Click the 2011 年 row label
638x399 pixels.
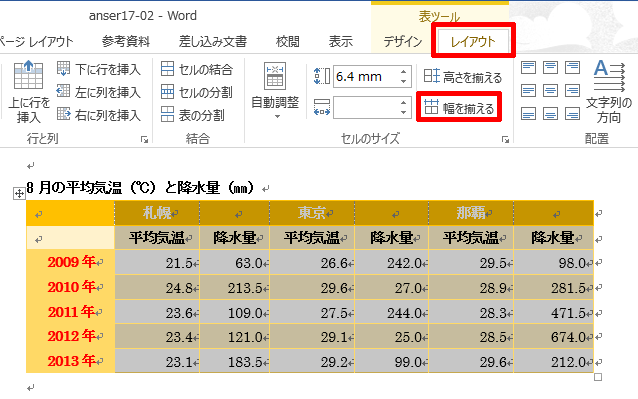71,312
